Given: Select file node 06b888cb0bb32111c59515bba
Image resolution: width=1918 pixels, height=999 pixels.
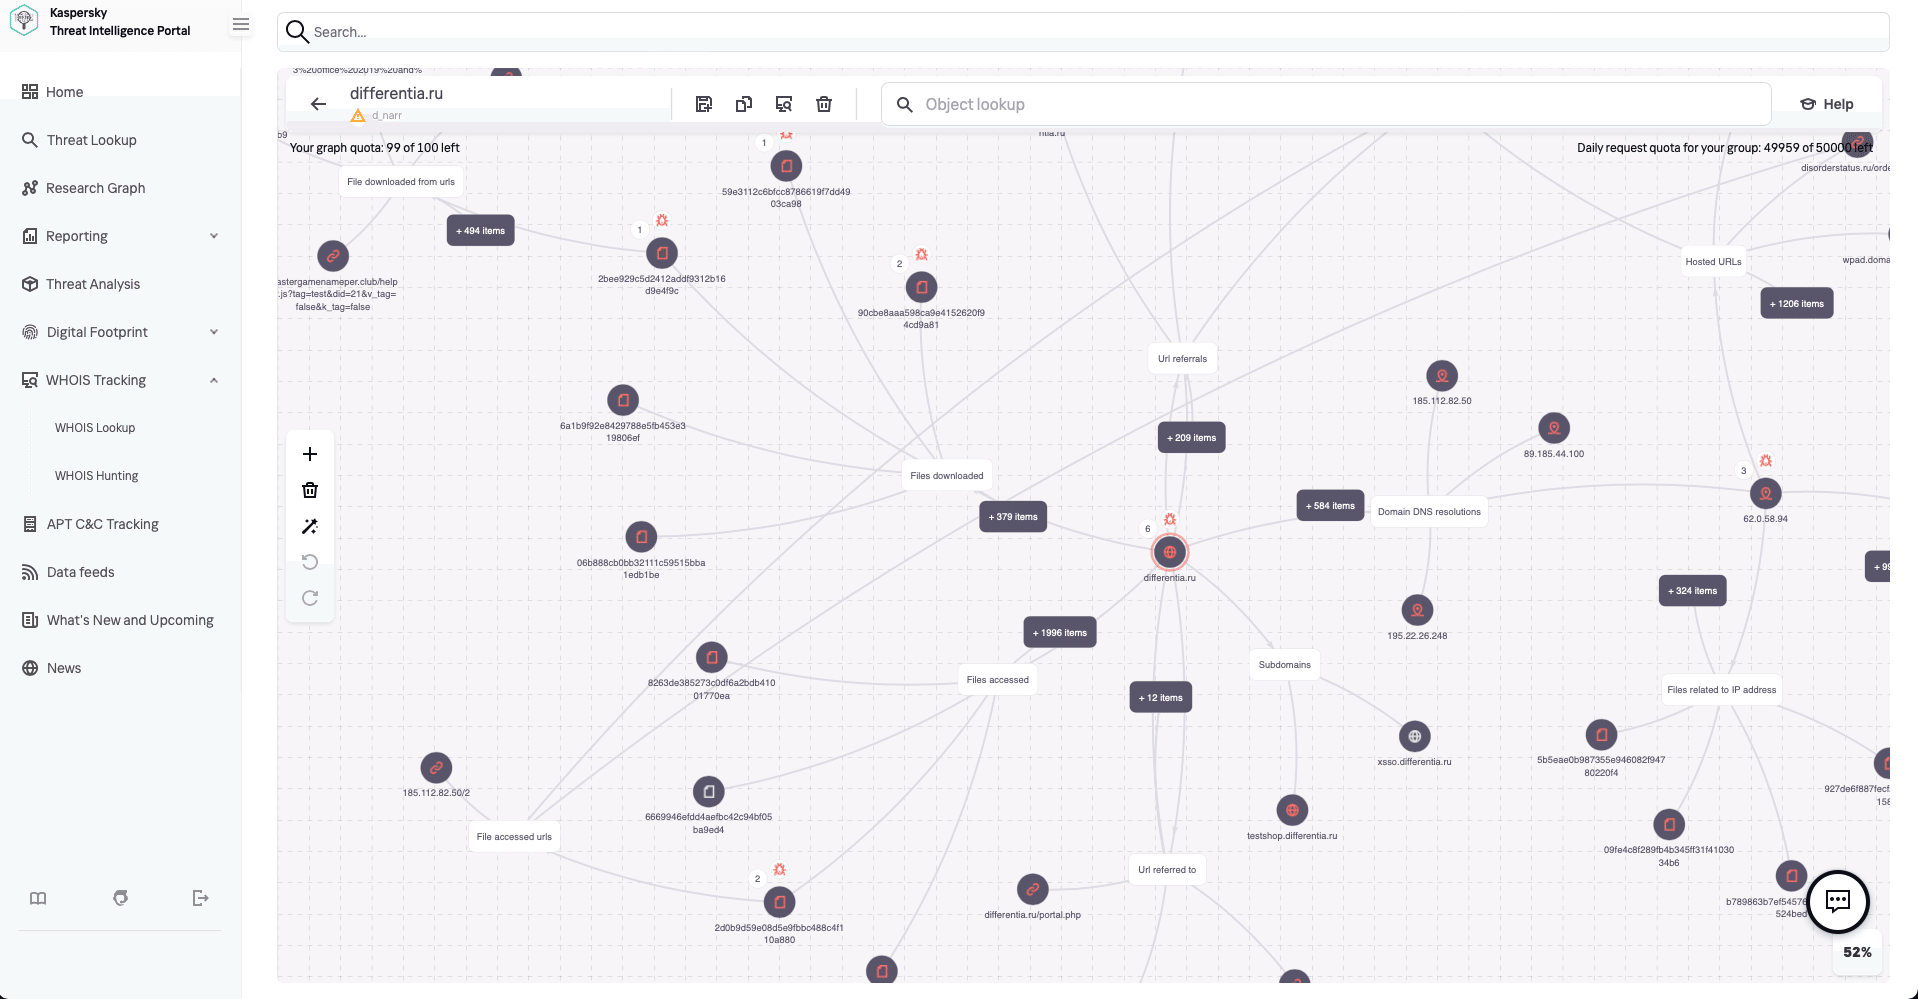Looking at the screenshot, I should (641, 537).
